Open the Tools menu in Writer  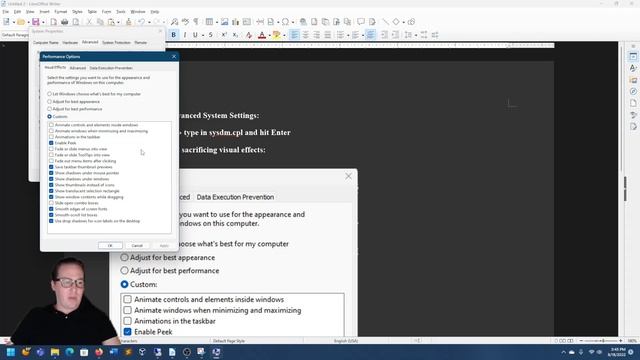click(x=121, y=12)
